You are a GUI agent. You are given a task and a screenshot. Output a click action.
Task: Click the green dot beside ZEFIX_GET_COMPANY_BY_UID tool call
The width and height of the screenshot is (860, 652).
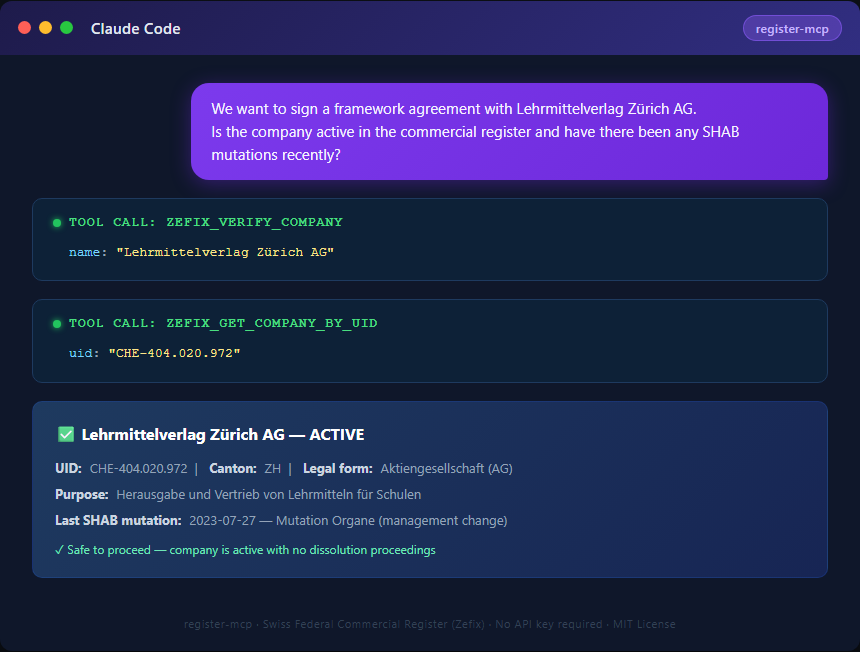click(57, 324)
